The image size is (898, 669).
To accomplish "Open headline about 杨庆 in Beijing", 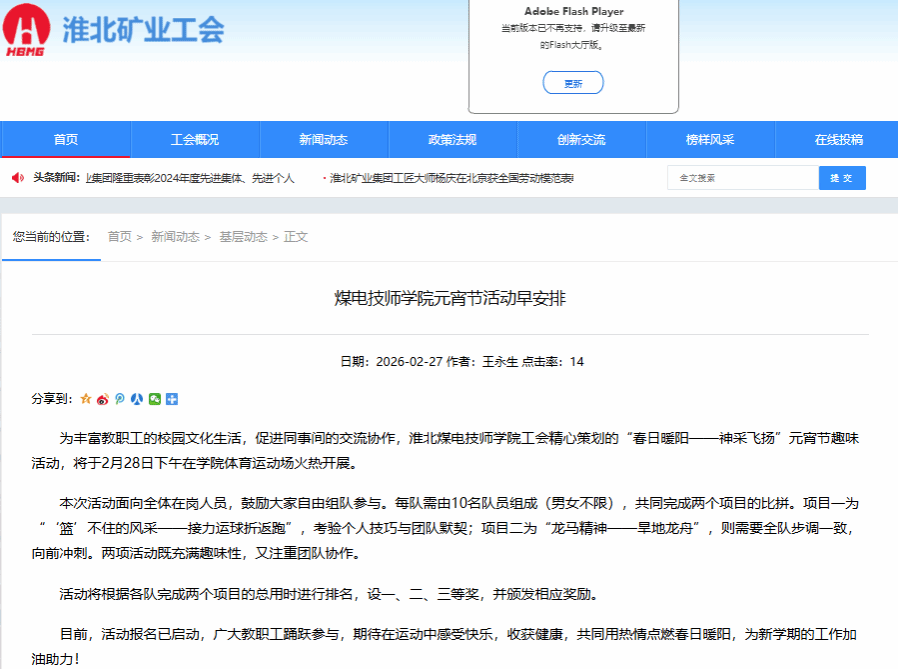I will (x=451, y=178).
